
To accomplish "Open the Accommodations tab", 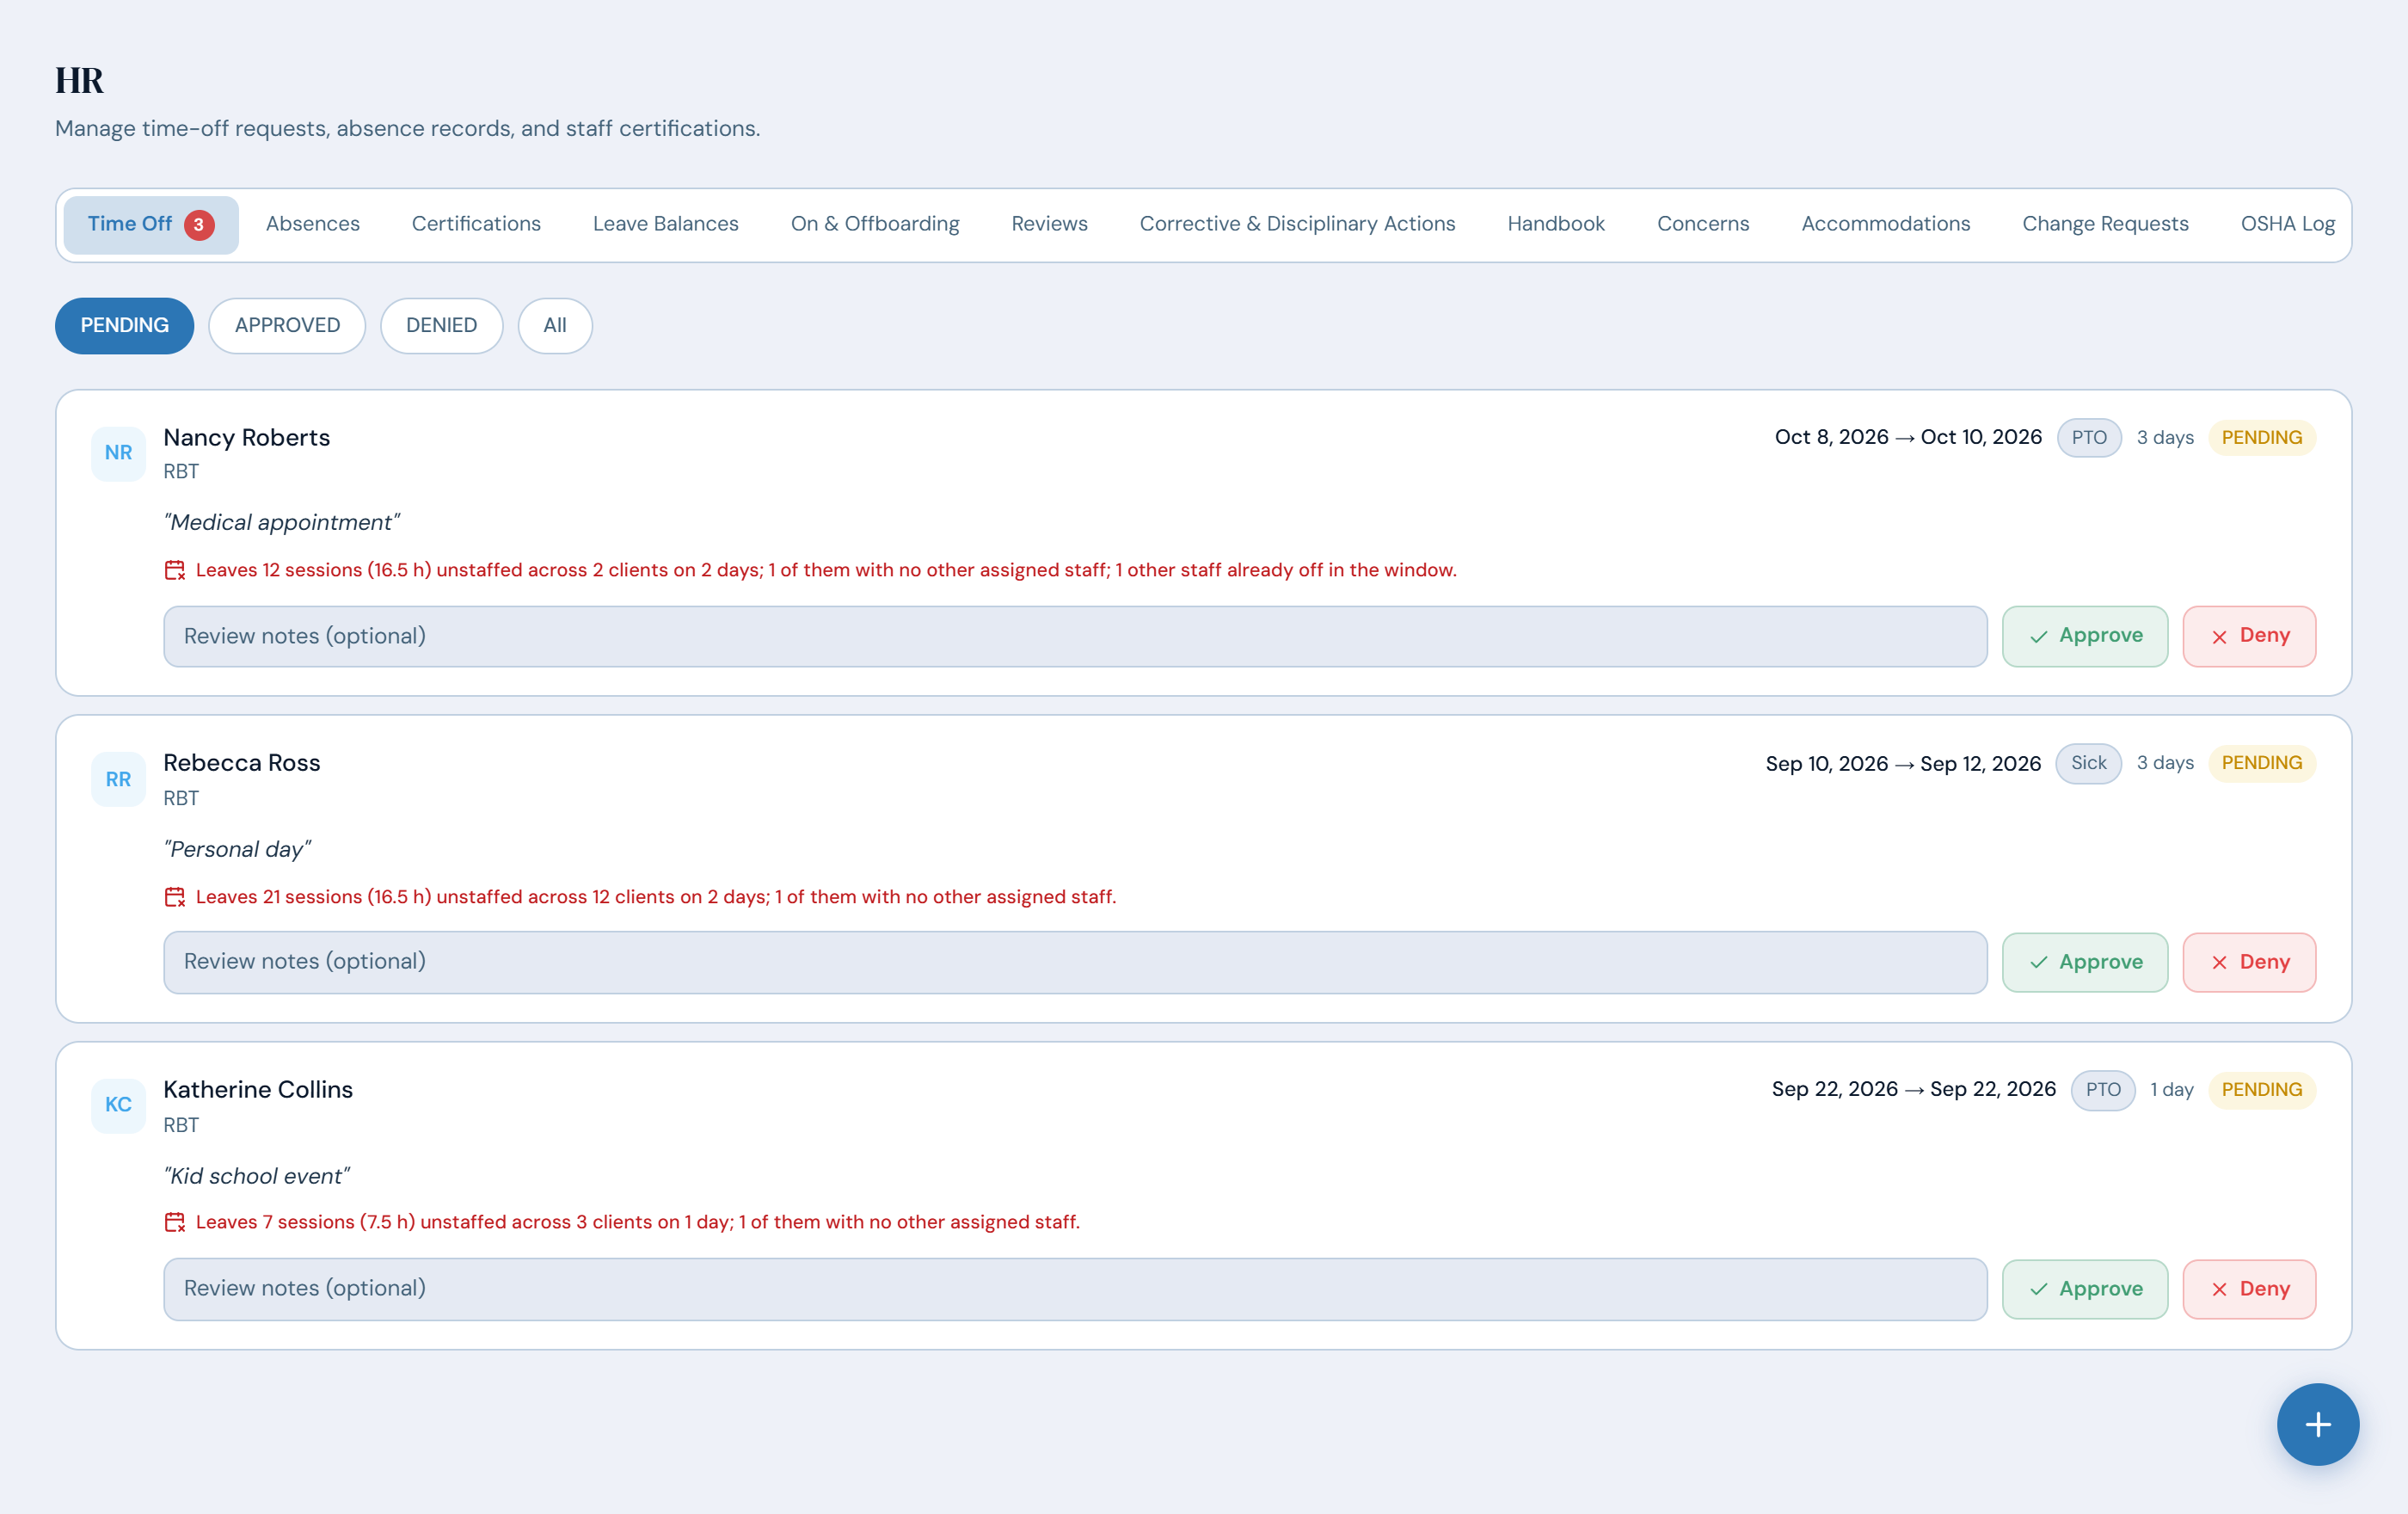I will [1886, 224].
